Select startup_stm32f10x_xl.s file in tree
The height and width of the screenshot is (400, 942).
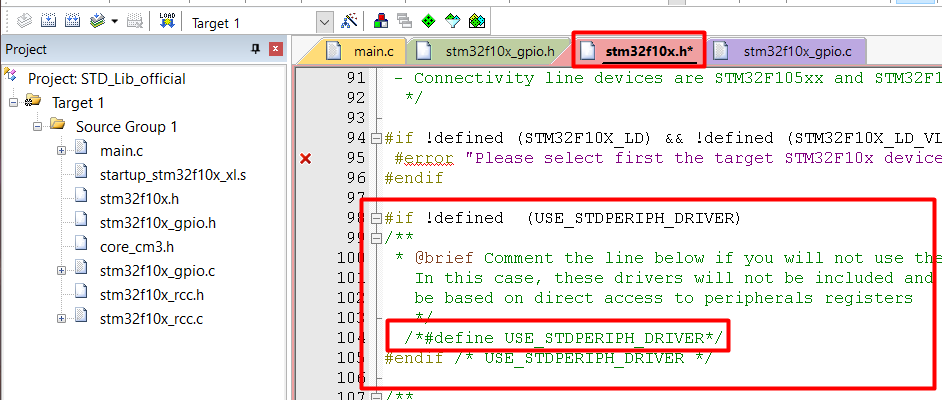[173, 175]
